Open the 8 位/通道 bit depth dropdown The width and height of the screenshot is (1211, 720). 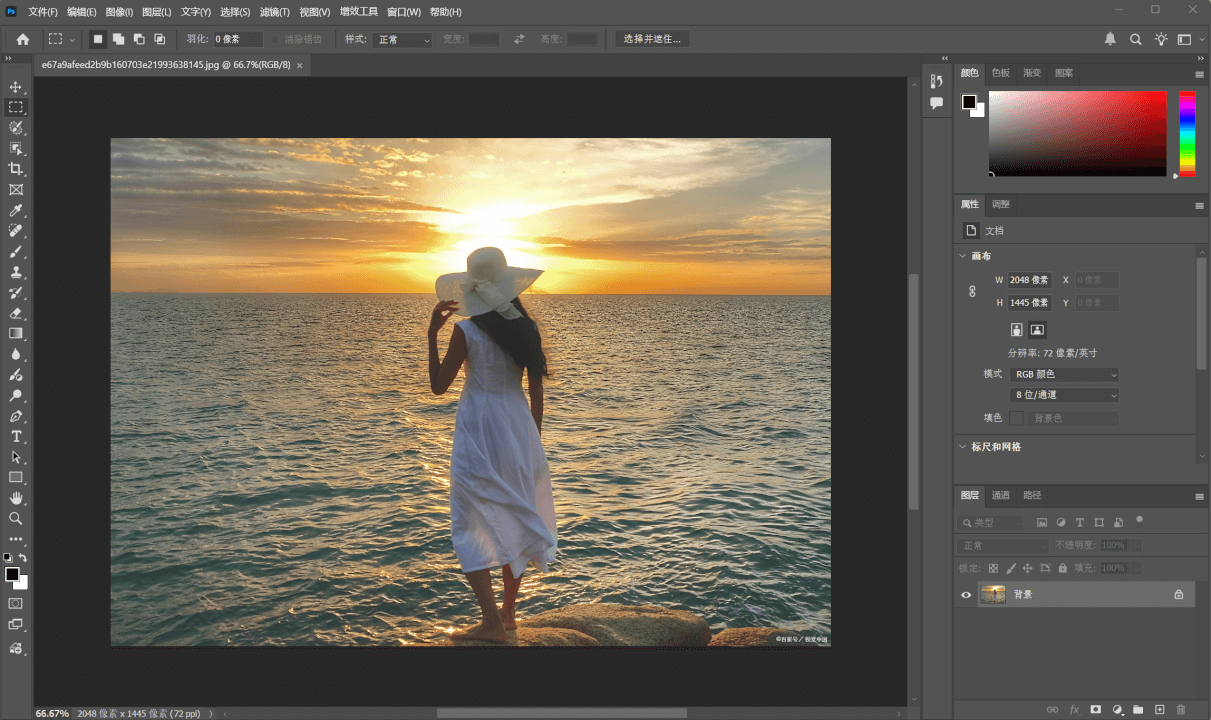click(x=1063, y=394)
